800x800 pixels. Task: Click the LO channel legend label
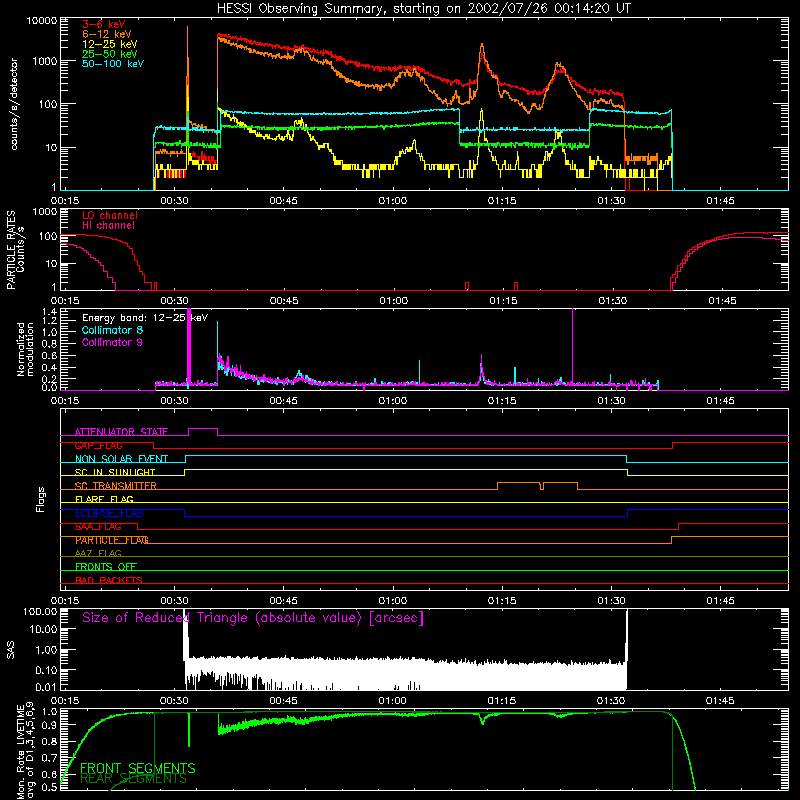(x=110, y=216)
